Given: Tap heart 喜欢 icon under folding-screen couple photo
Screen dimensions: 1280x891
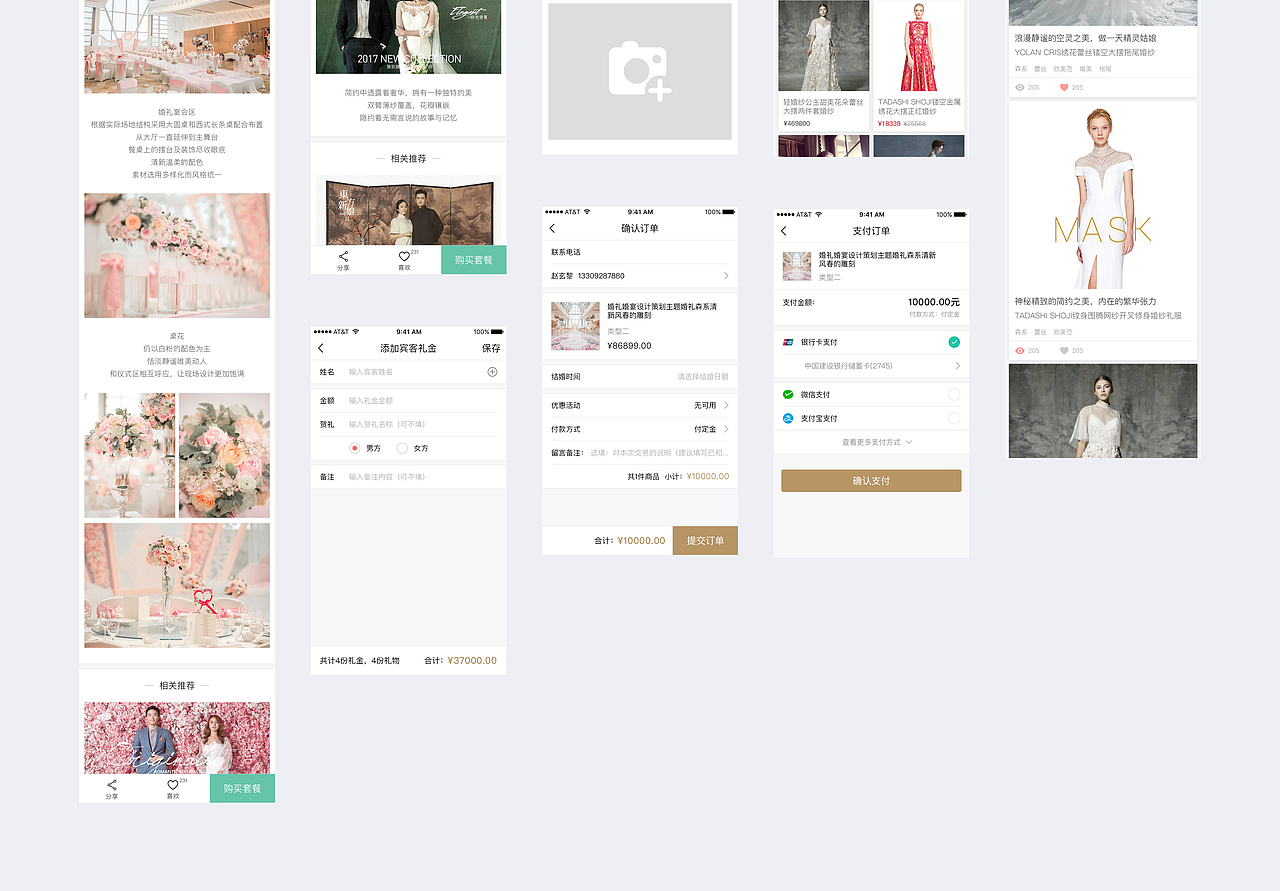Looking at the screenshot, I should 404,256.
